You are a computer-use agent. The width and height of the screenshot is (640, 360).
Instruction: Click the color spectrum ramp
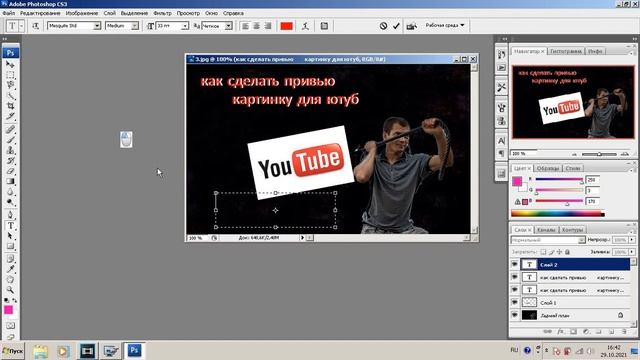pyautogui.click(x=558, y=213)
